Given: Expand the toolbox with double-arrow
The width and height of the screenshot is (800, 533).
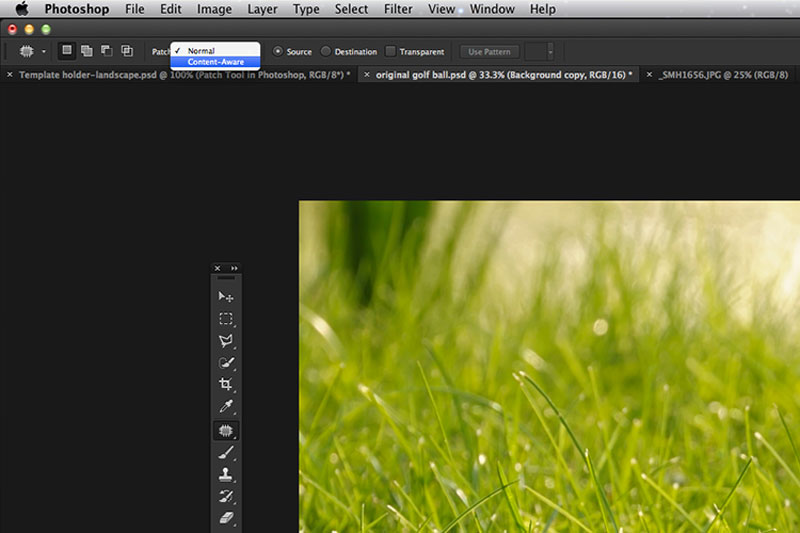Looking at the screenshot, I should [x=235, y=268].
